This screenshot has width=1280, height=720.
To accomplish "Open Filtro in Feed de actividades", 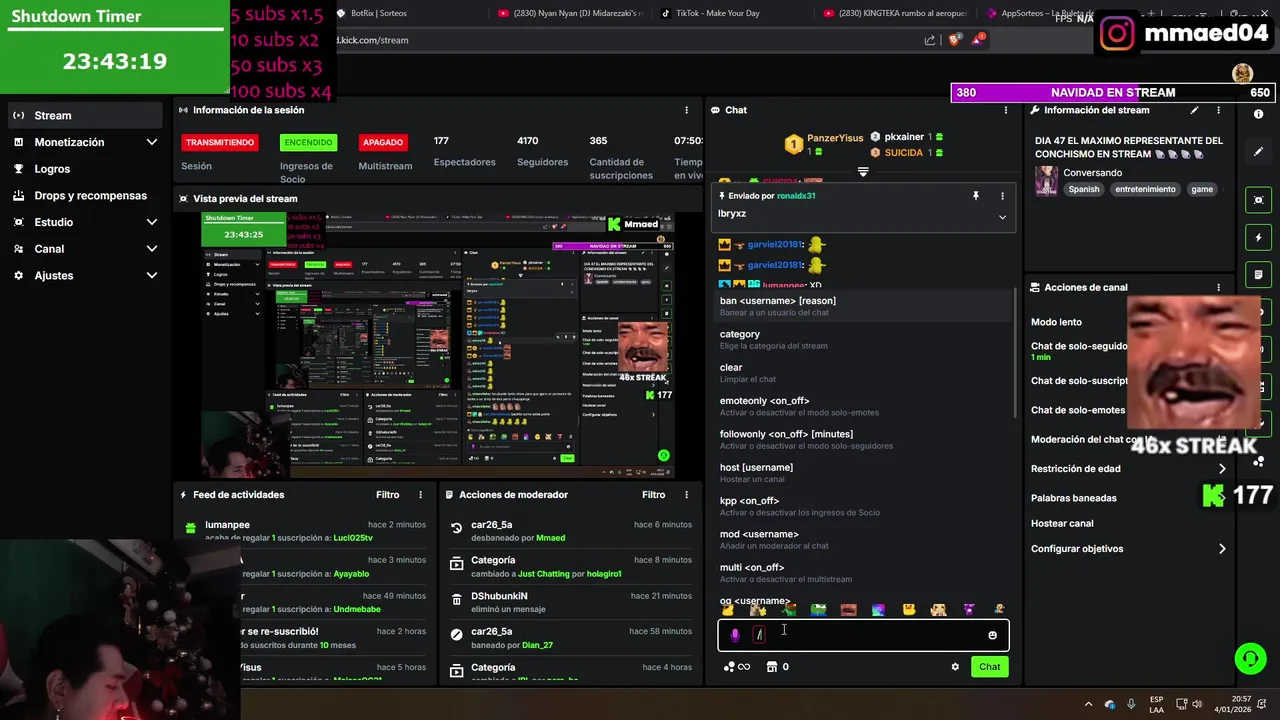I will pos(387,495).
